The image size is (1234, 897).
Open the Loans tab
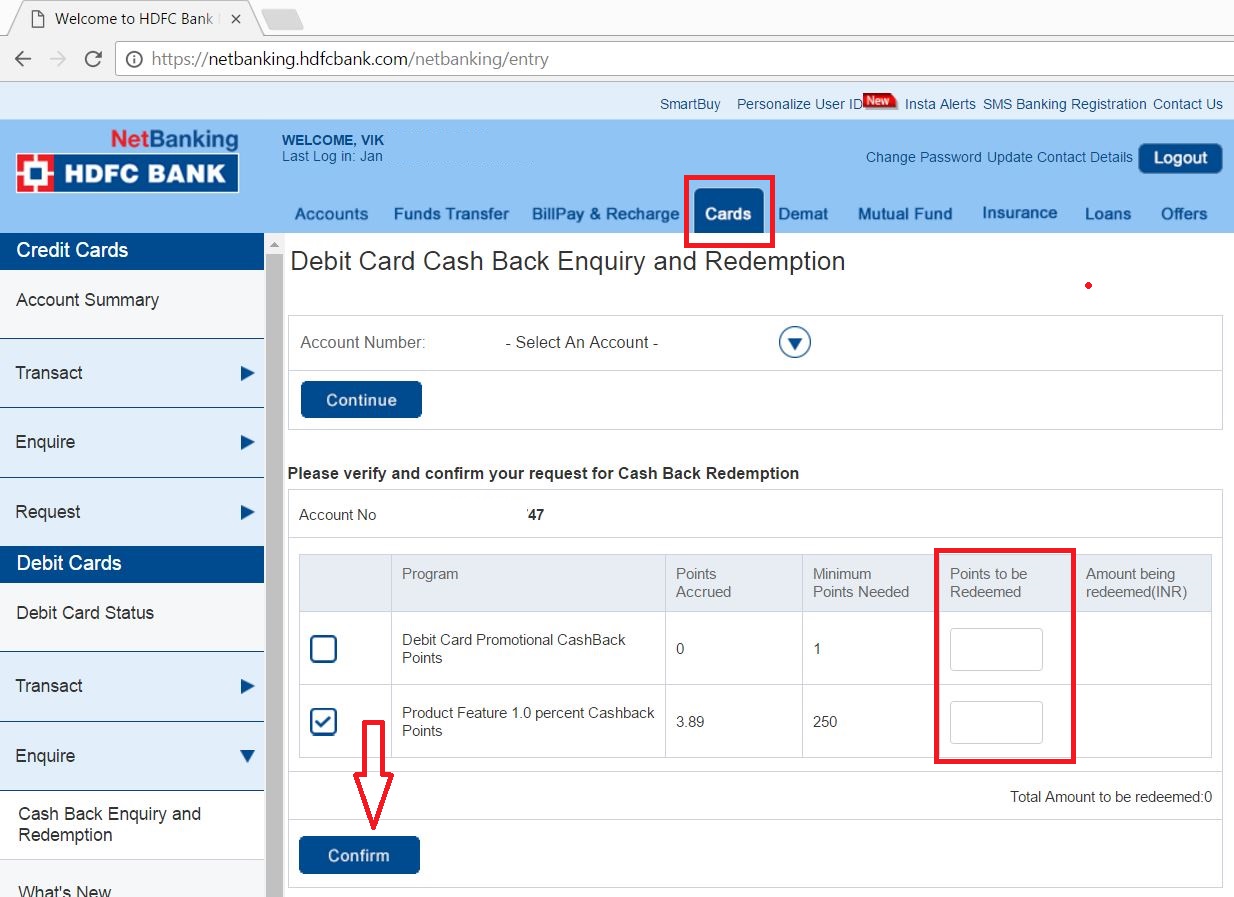pyautogui.click(x=1108, y=214)
